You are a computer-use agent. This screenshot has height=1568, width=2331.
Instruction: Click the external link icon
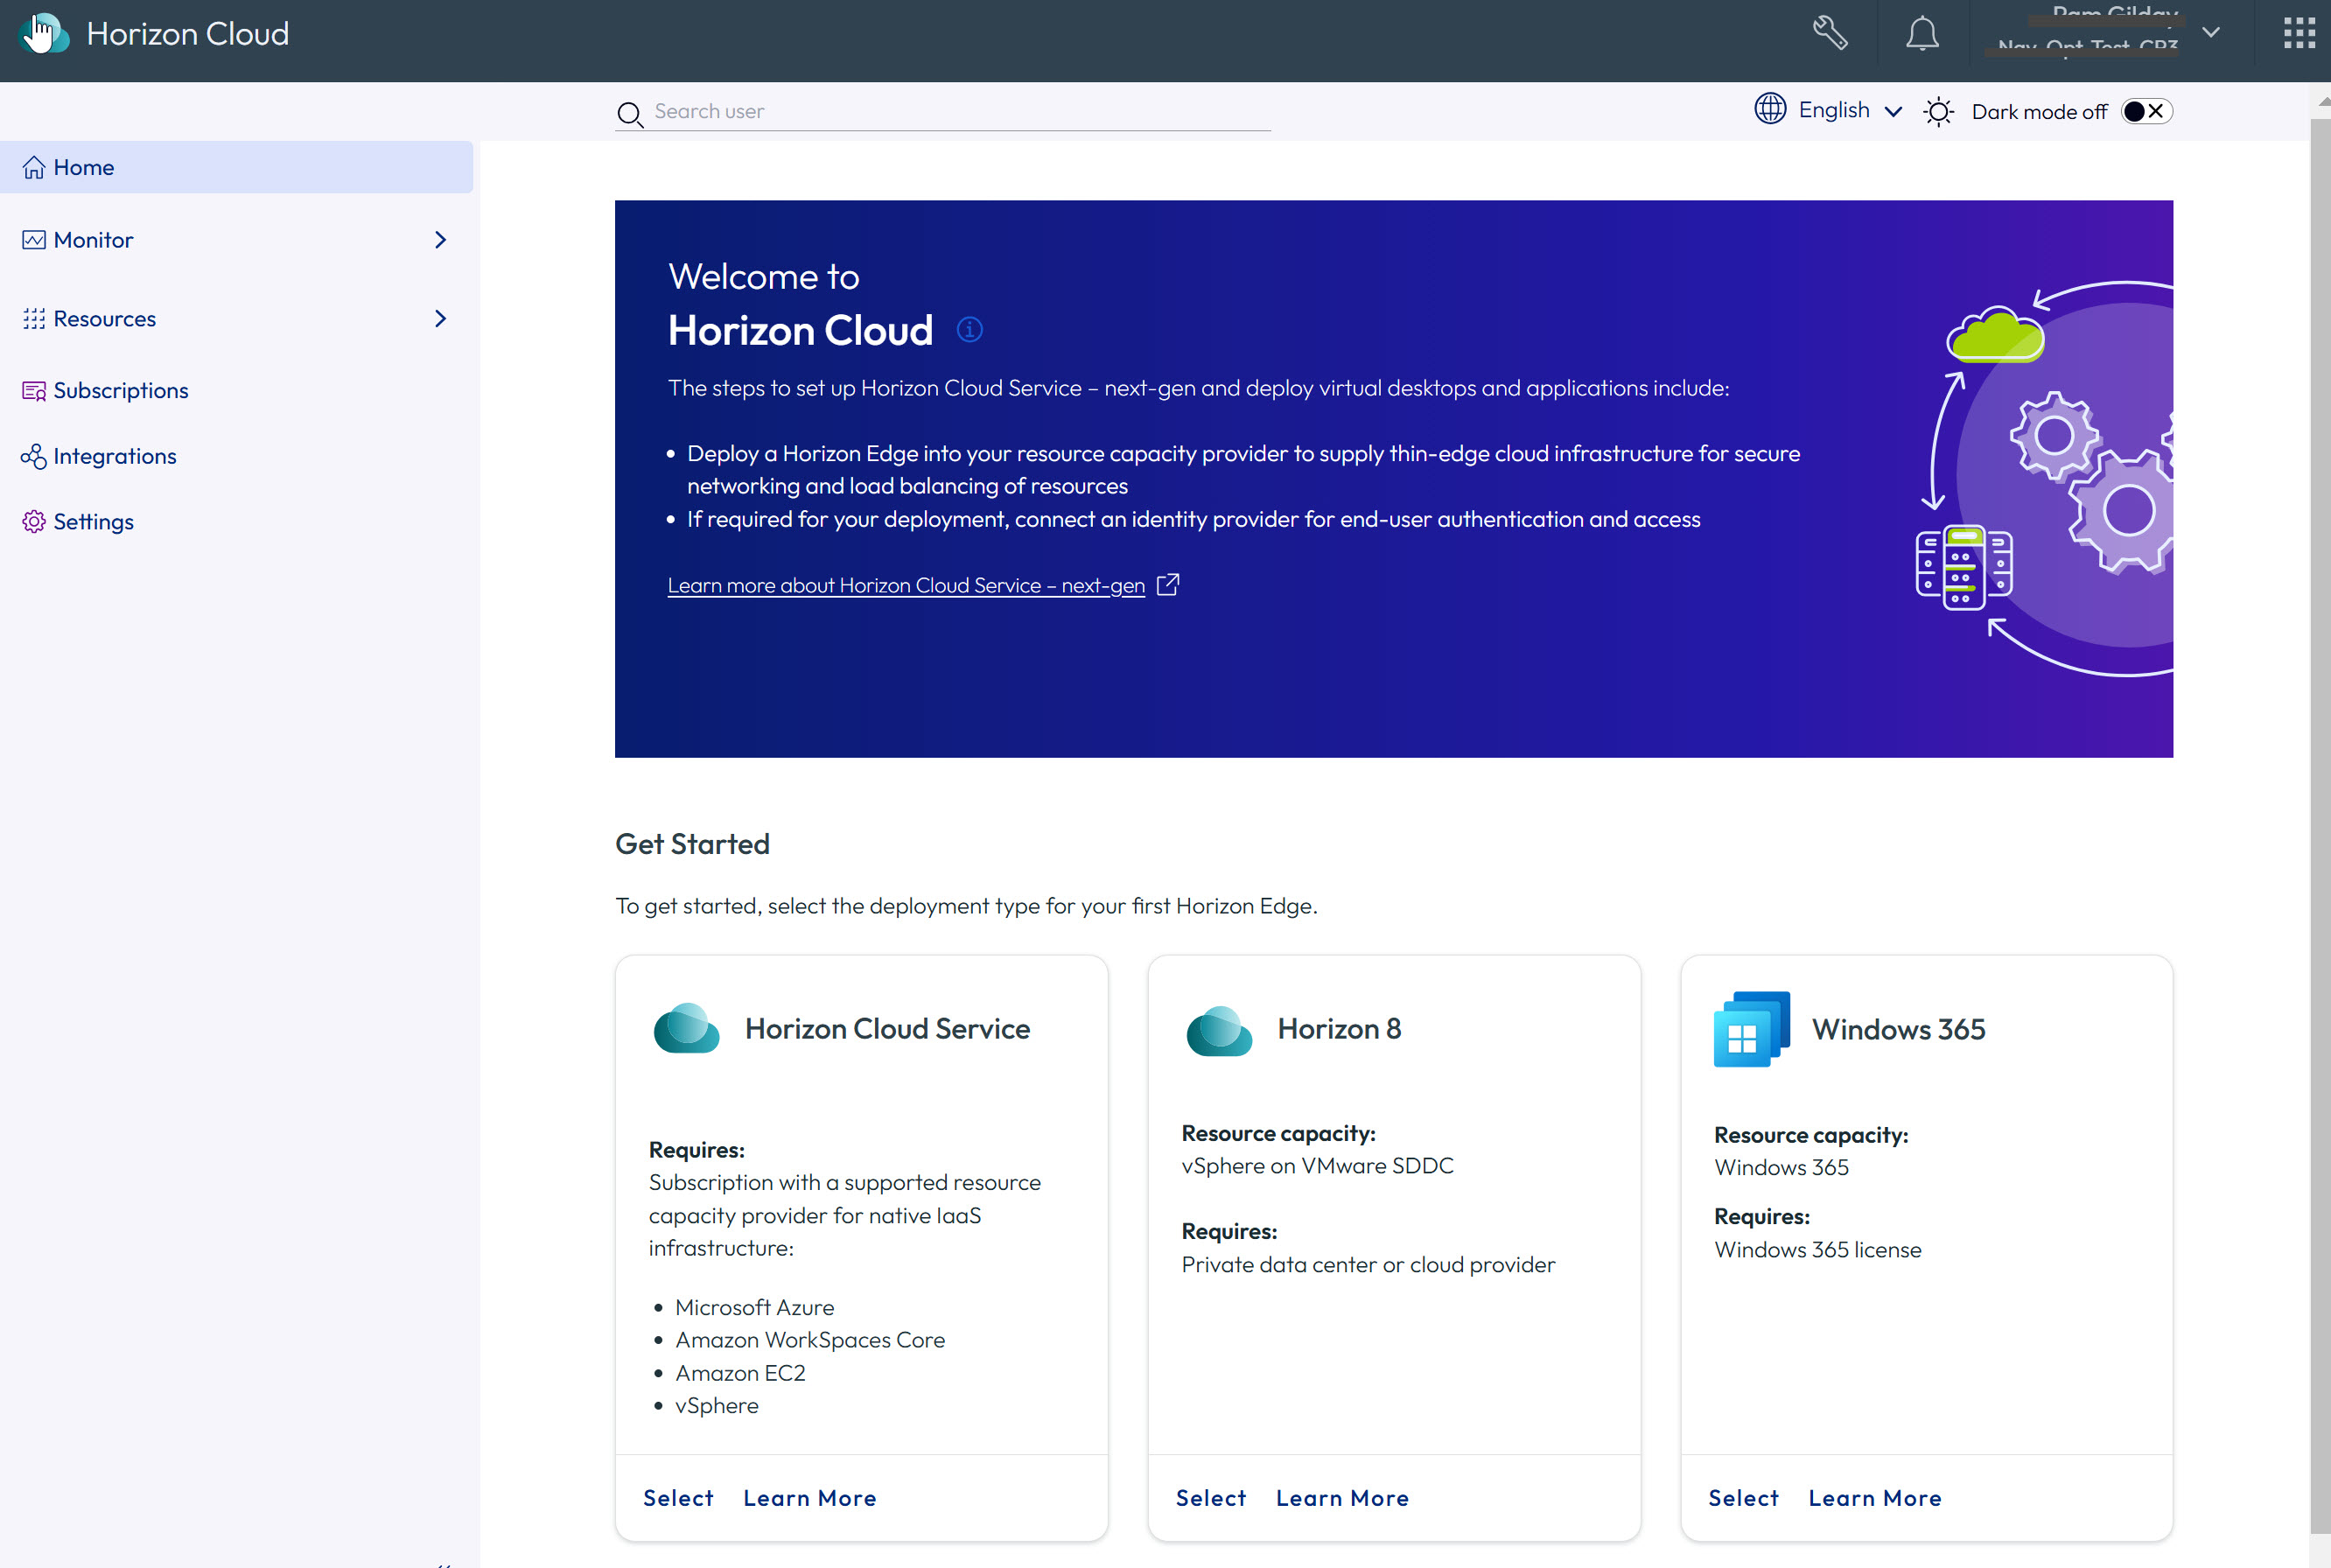click(1167, 584)
